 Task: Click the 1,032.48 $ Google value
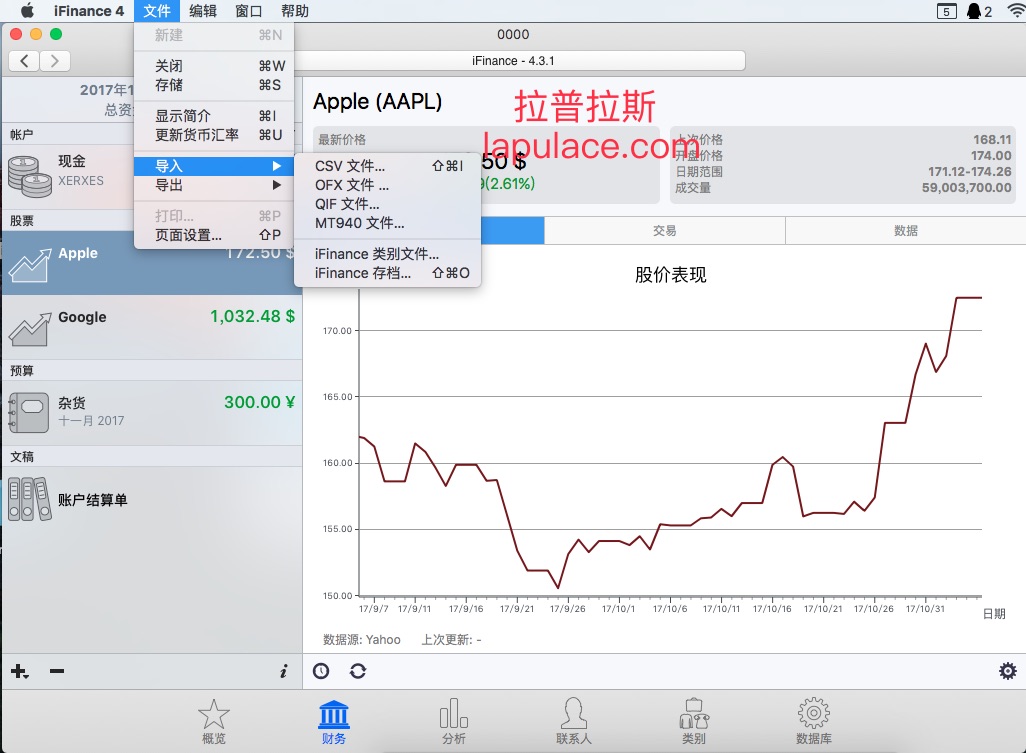[252, 317]
